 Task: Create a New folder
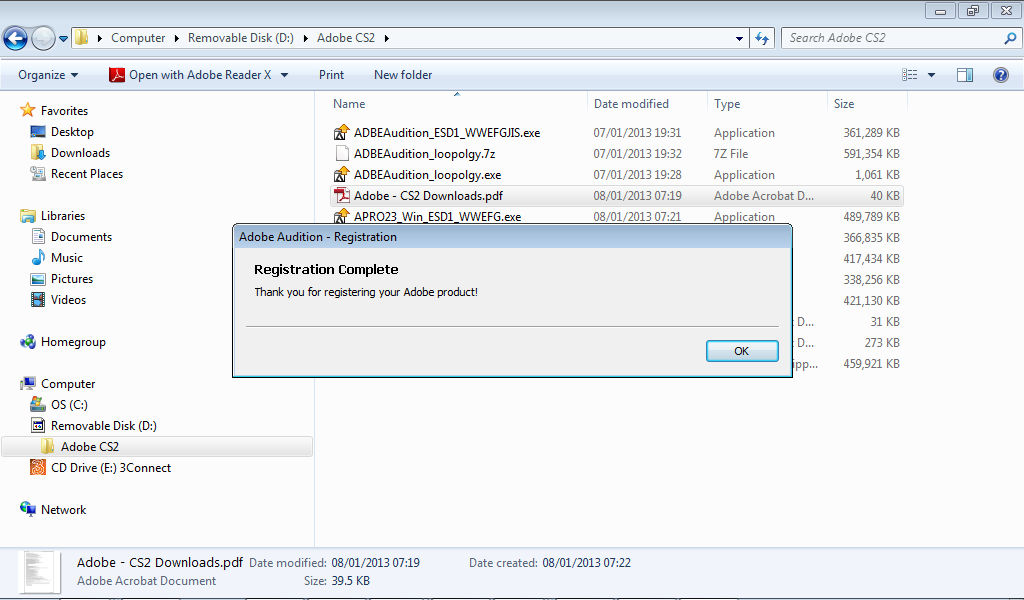[x=403, y=75]
